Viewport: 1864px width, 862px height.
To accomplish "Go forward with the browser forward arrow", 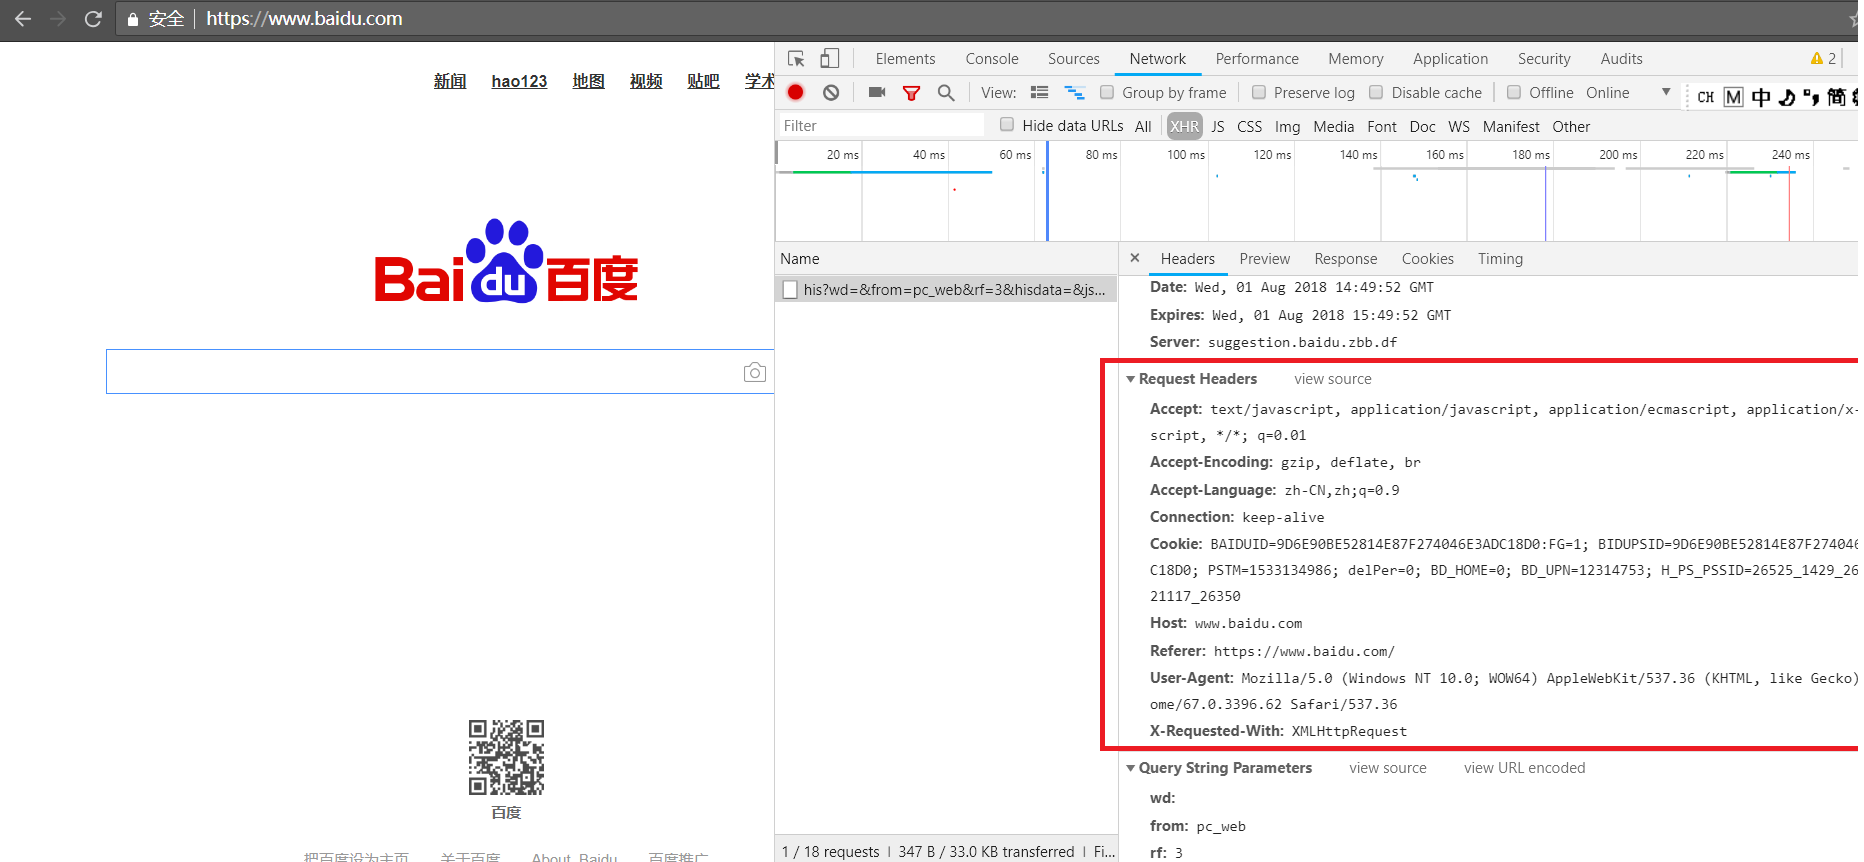I will pyautogui.click(x=58, y=19).
